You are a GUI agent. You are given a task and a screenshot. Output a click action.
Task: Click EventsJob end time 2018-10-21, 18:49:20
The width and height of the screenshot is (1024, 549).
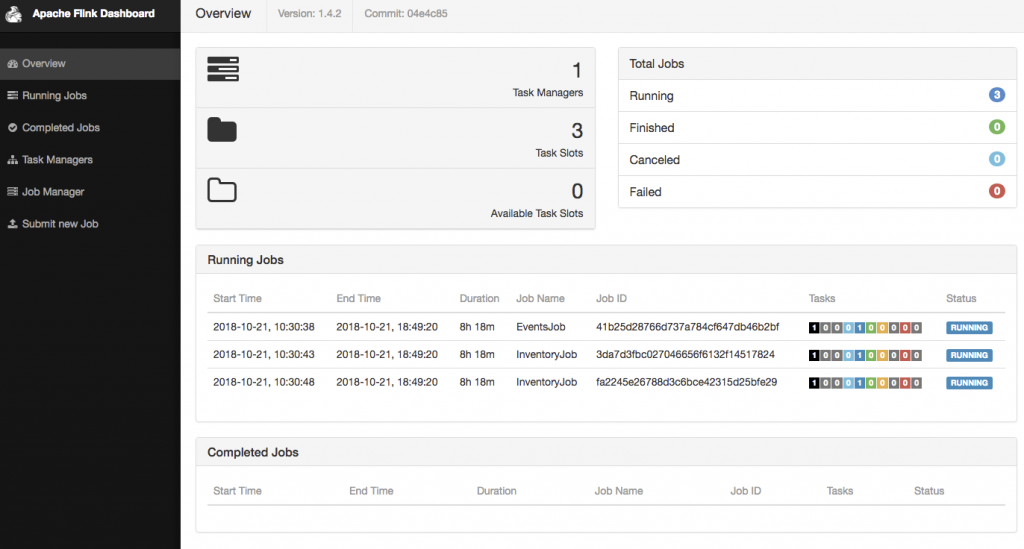click(x=387, y=327)
